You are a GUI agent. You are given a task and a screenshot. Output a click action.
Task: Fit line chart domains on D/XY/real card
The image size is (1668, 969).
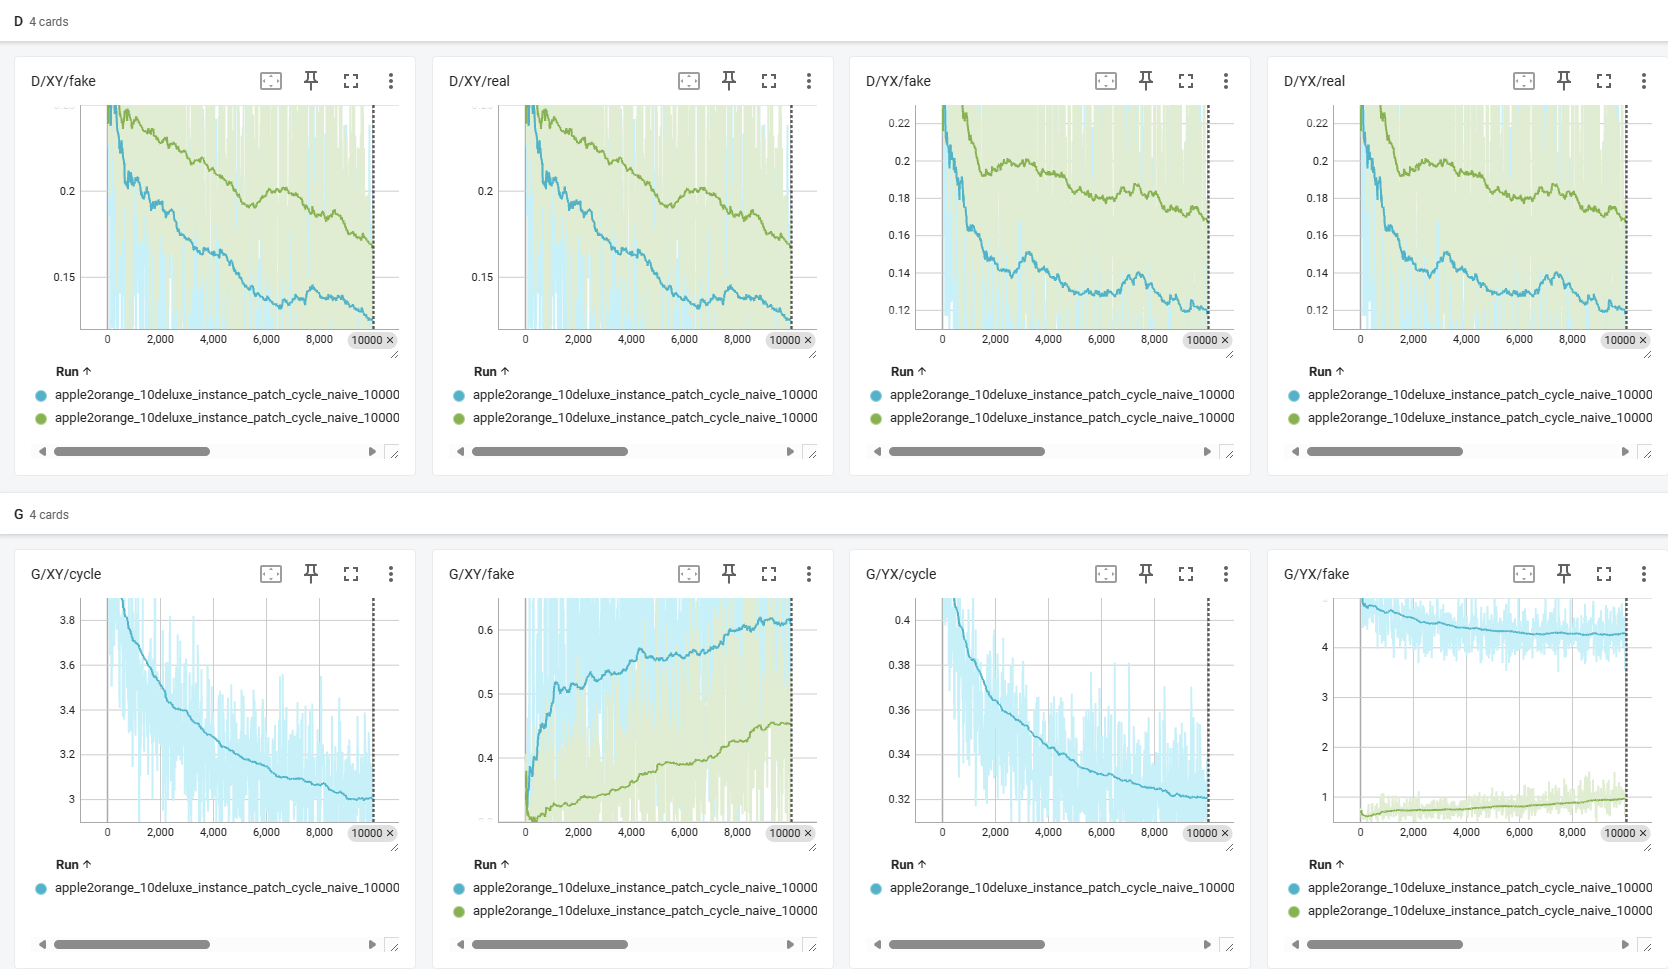[689, 81]
